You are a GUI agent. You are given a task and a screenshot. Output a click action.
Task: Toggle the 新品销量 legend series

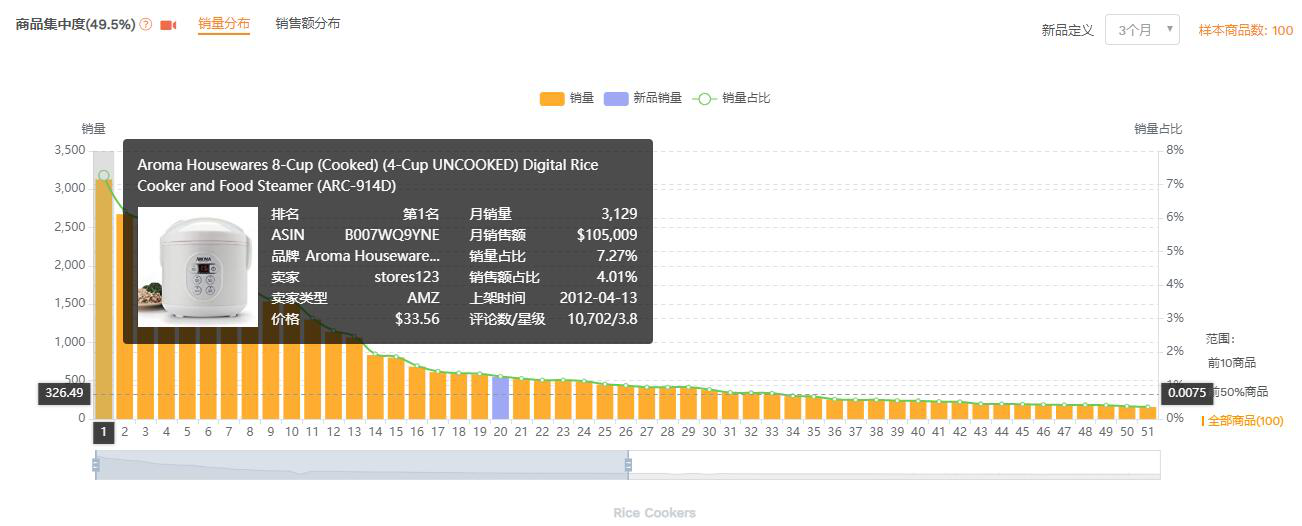click(x=643, y=98)
